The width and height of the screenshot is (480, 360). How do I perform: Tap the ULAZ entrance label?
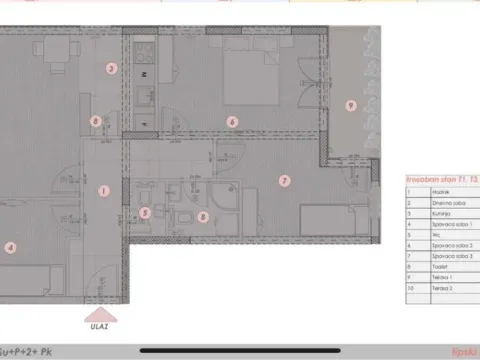pos(99,327)
